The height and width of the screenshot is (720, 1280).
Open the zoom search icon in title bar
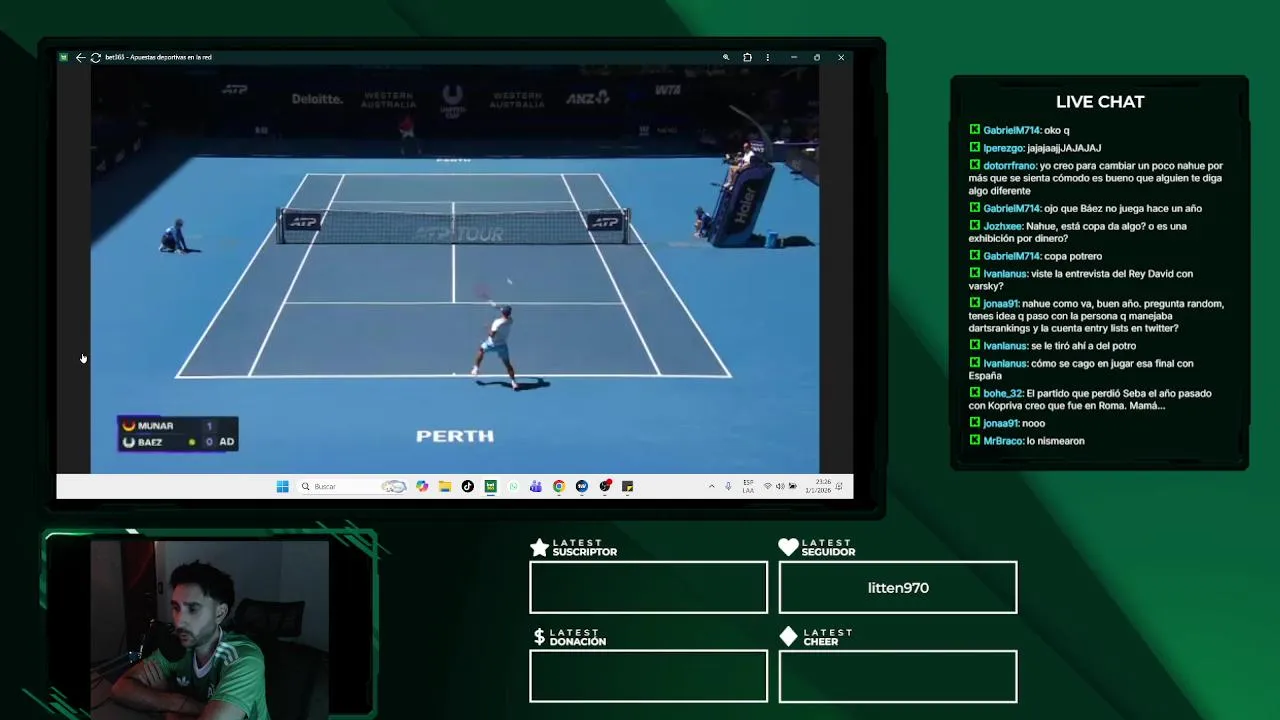(x=726, y=57)
